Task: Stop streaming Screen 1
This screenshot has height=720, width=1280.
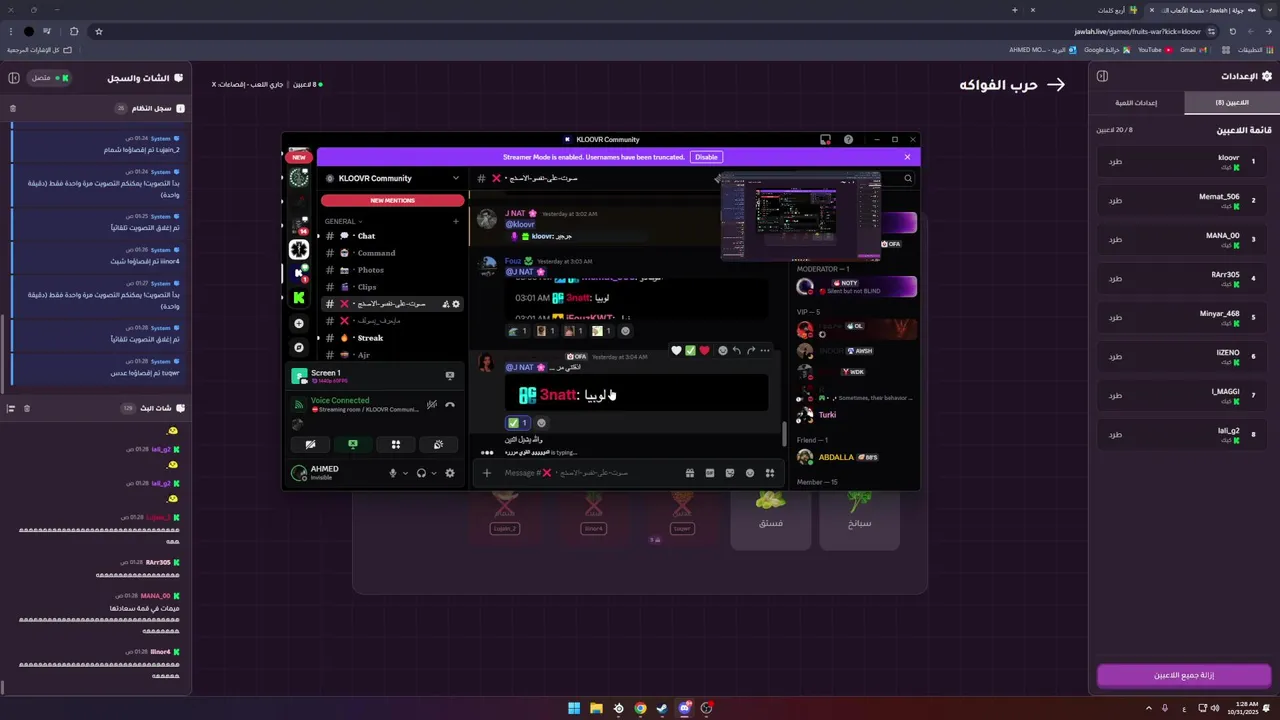Action: point(449,376)
